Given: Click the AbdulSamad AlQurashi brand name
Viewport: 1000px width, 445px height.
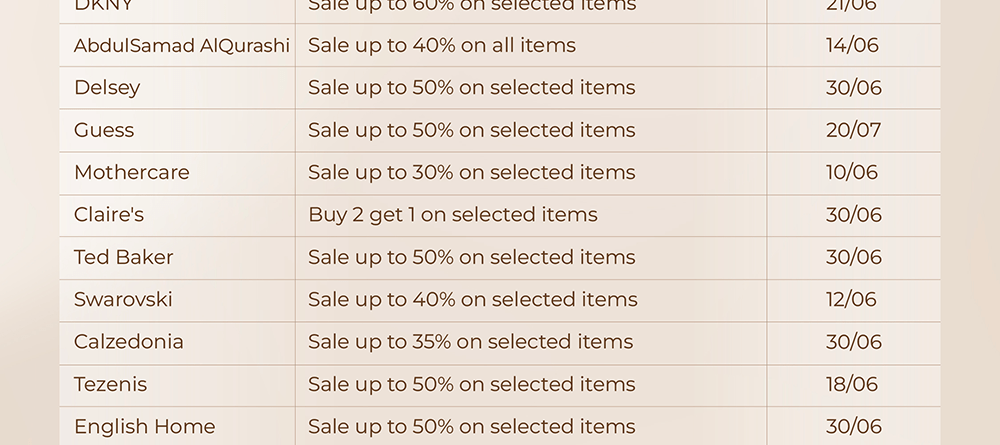Looking at the screenshot, I should coord(182,45).
